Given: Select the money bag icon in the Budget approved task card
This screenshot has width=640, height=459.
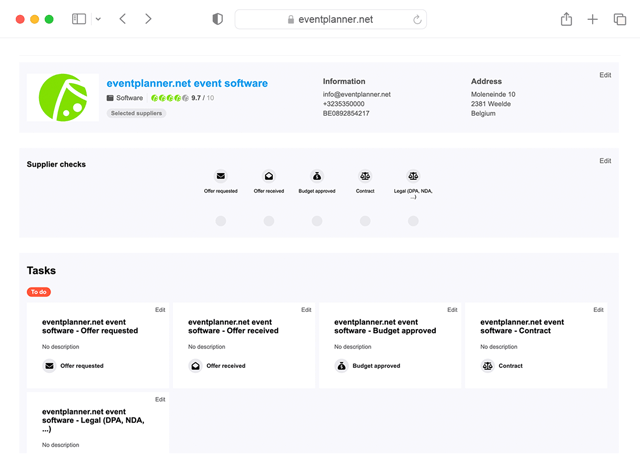Looking at the screenshot, I should [x=342, y=366].
